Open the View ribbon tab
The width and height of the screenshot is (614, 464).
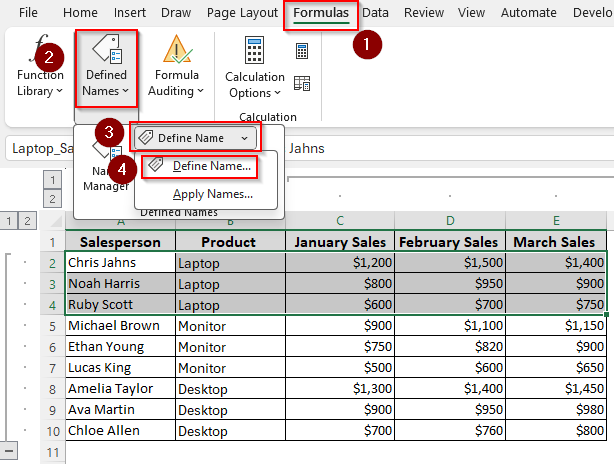tap(471, 13)
